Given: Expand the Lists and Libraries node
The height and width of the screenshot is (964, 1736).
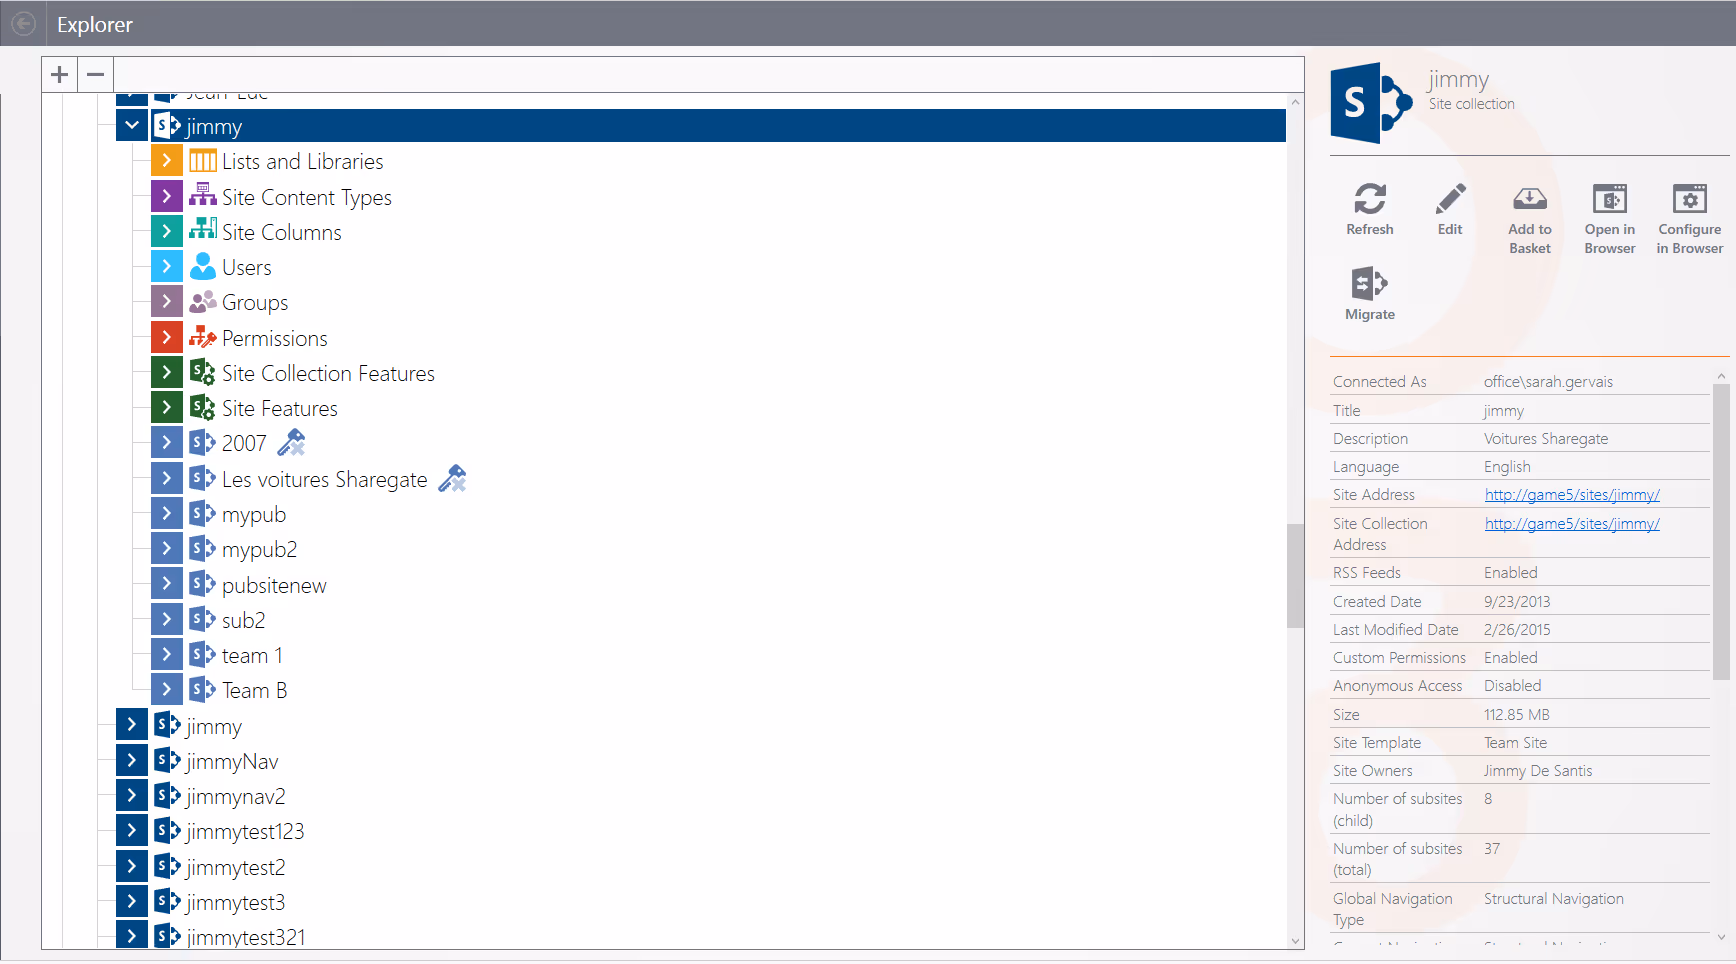Looking at the screenshot, I should [x=167, y=161].
